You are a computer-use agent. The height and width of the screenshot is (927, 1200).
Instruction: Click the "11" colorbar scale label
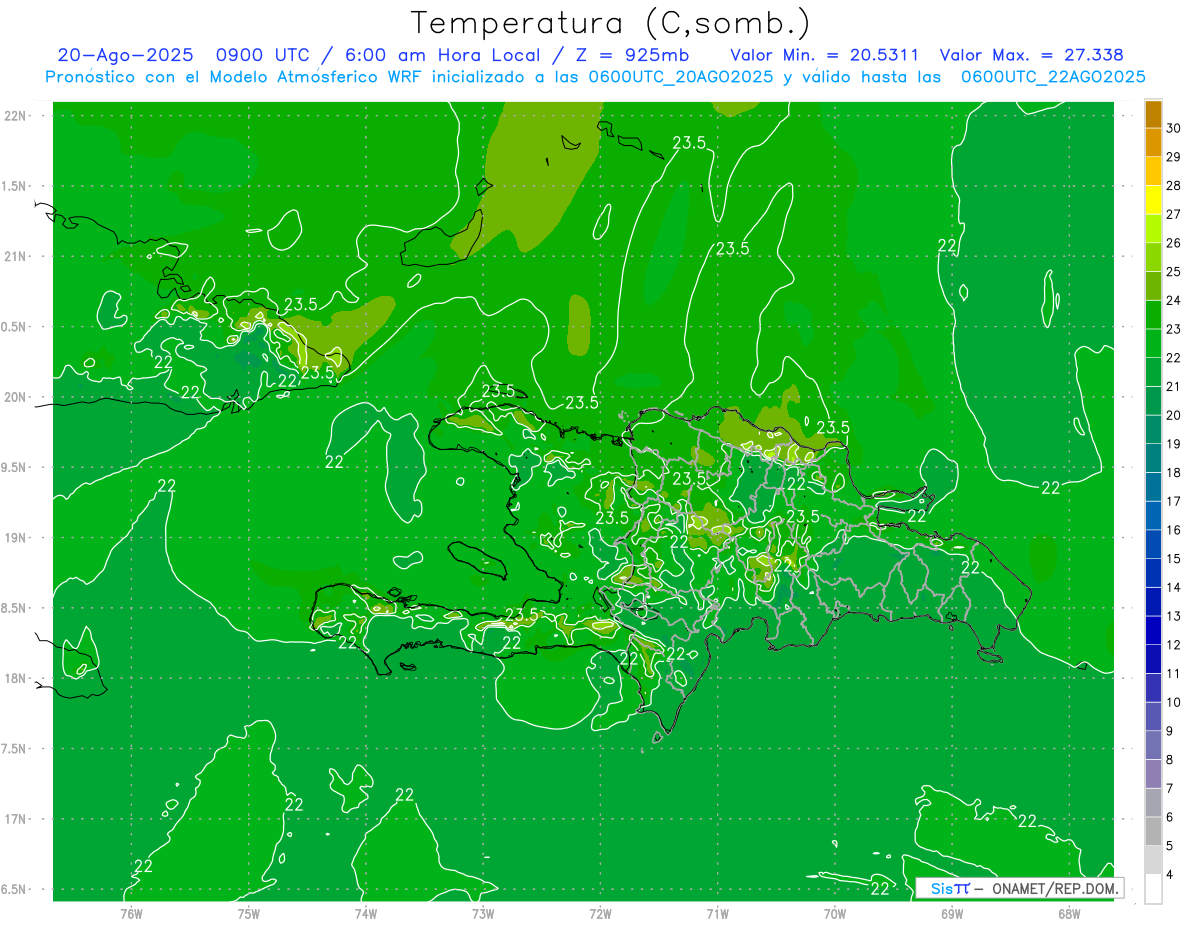[x=1173, y=673]
